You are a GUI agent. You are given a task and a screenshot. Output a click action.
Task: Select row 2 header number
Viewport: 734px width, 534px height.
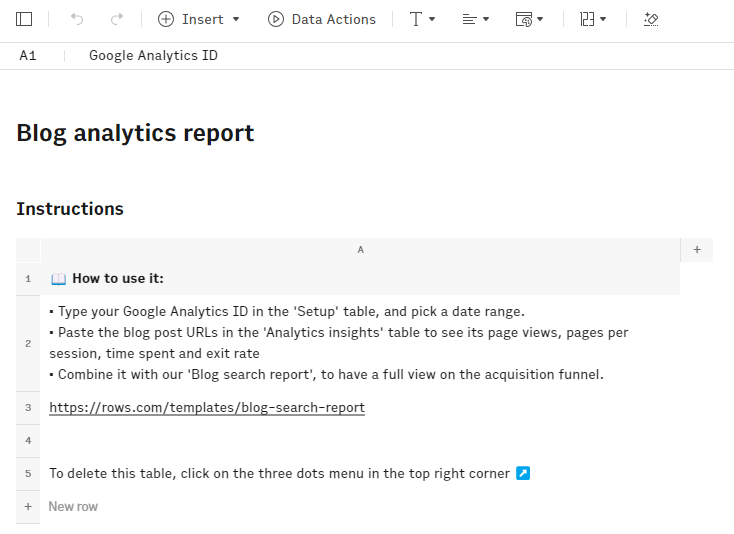[x=28, y=343]
